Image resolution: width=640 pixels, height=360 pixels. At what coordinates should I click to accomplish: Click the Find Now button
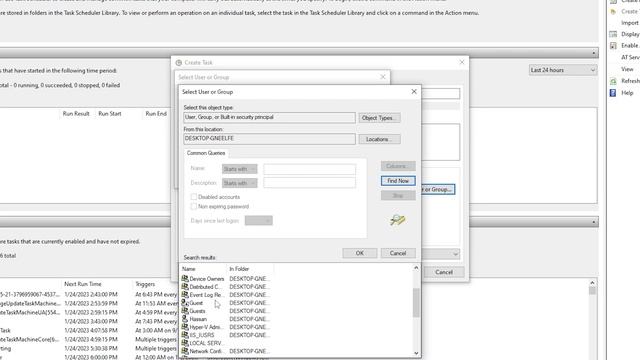398,180
